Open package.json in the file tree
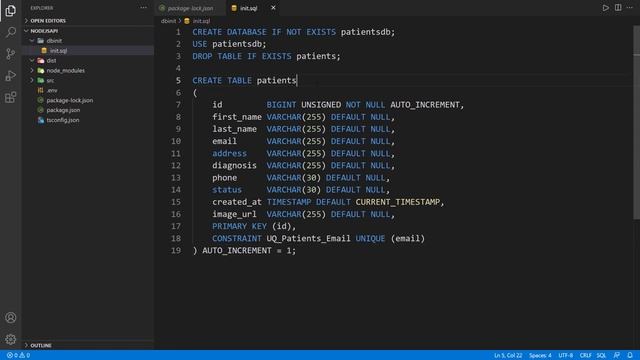Image resolution: width=640 pixels, height=360 pixels. pyautogui.click(x=63, y=110)
